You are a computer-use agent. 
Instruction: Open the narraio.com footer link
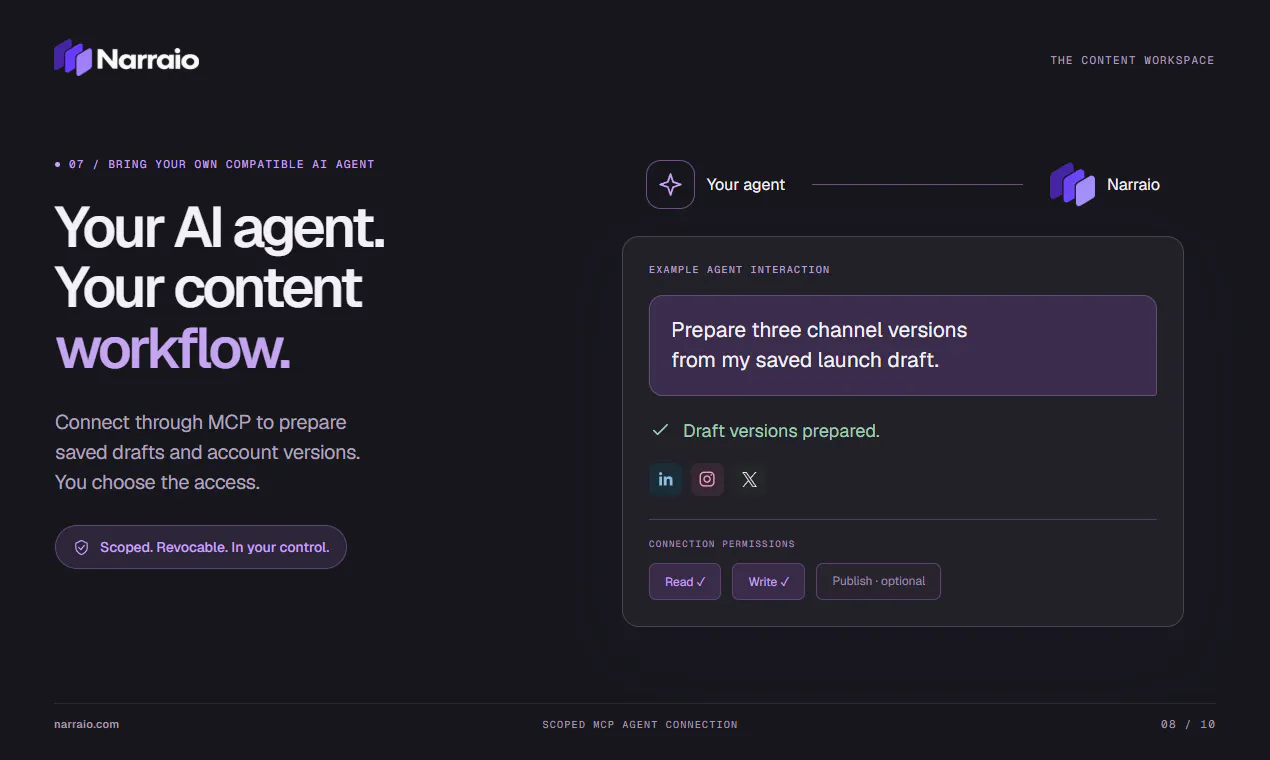(x=86, y=724)
